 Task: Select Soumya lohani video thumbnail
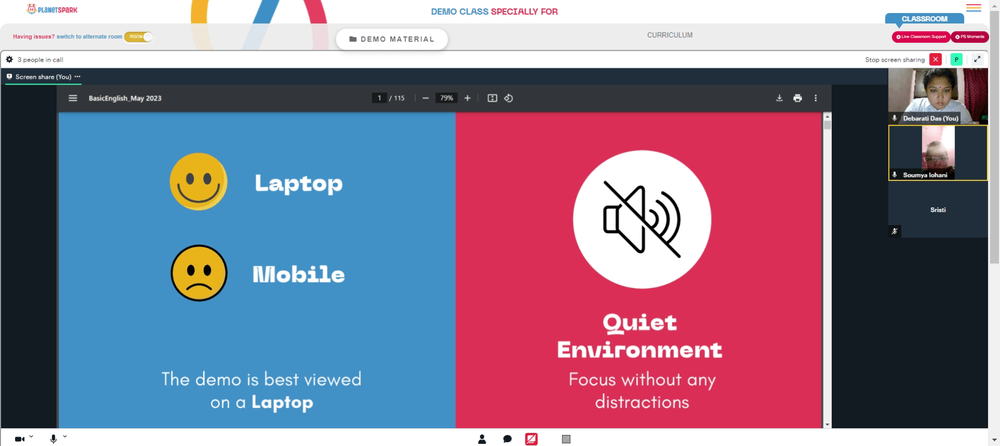coord(938,152)
